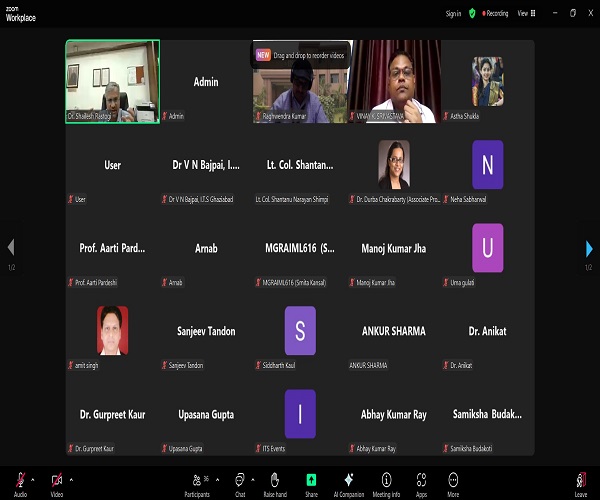Select the Upasana Gupta tile
Image resolution: width=600 pixels, height=500 pixels.
(206, 414)
